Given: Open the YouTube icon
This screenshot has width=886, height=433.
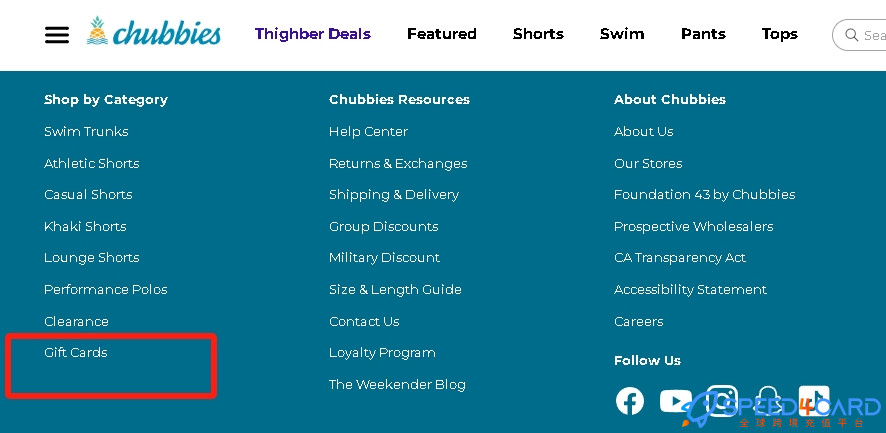Looking at the screenshot, I should (676, 401).
